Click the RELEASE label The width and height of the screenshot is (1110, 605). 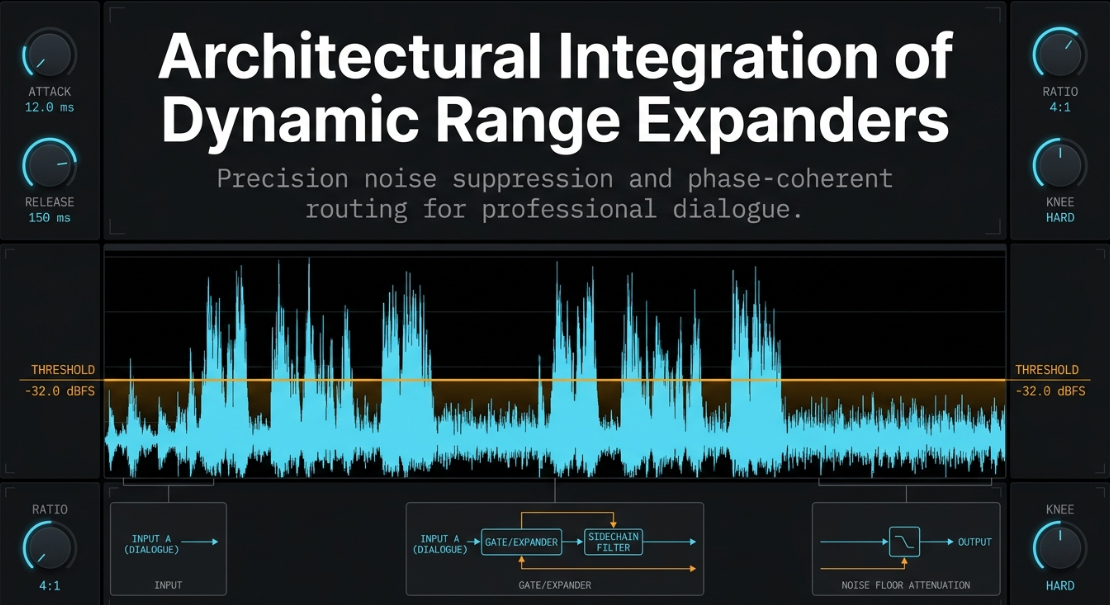click(50, 202)
